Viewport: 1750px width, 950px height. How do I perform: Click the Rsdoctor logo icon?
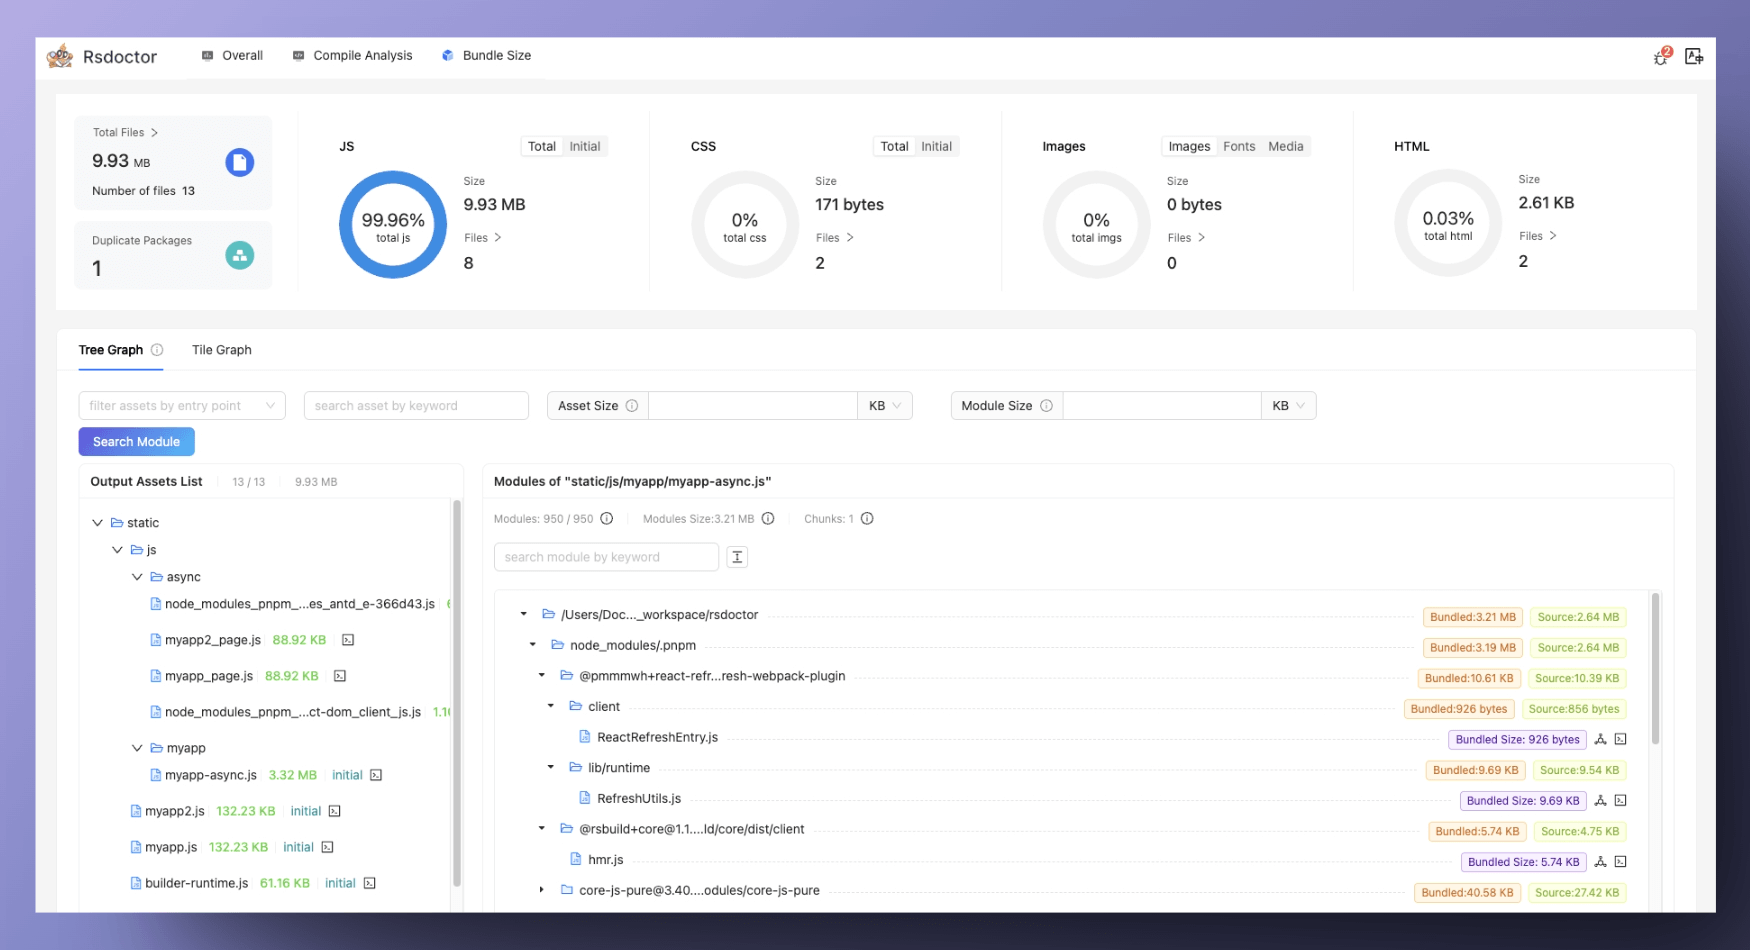tap(60, 56)
